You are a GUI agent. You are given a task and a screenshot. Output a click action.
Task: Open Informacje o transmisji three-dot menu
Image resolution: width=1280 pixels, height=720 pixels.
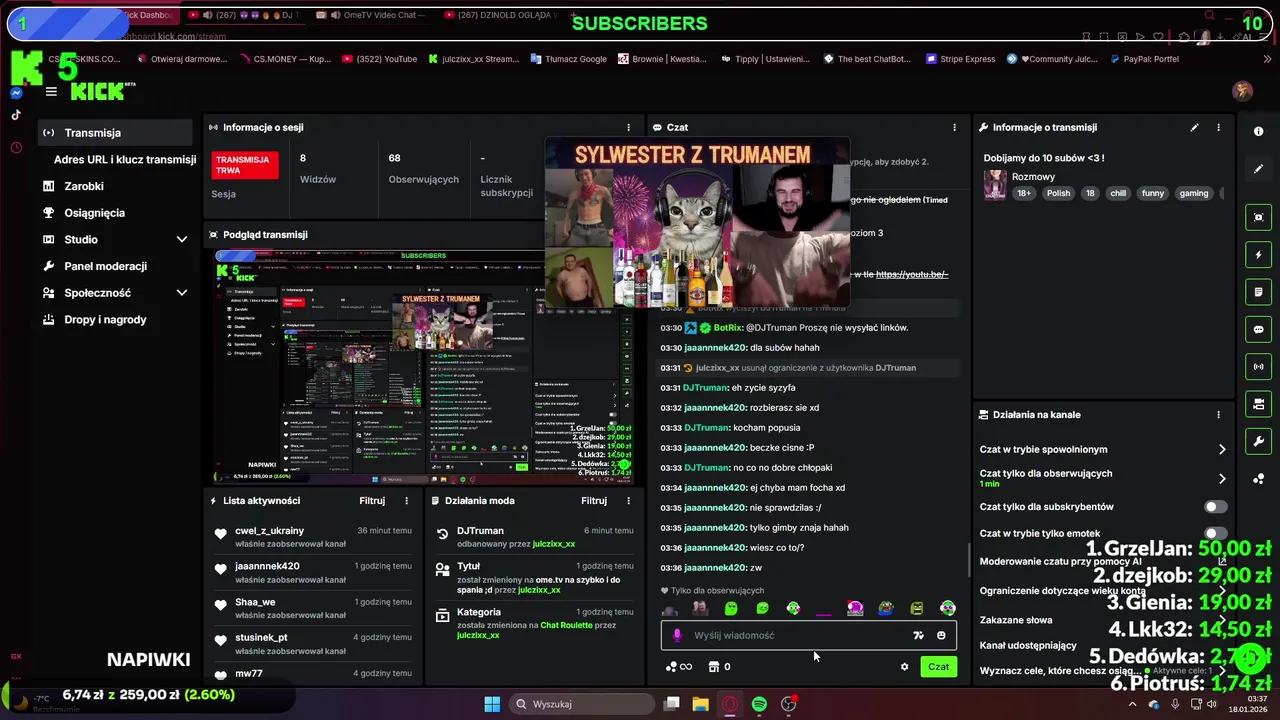click(1218, 127)
